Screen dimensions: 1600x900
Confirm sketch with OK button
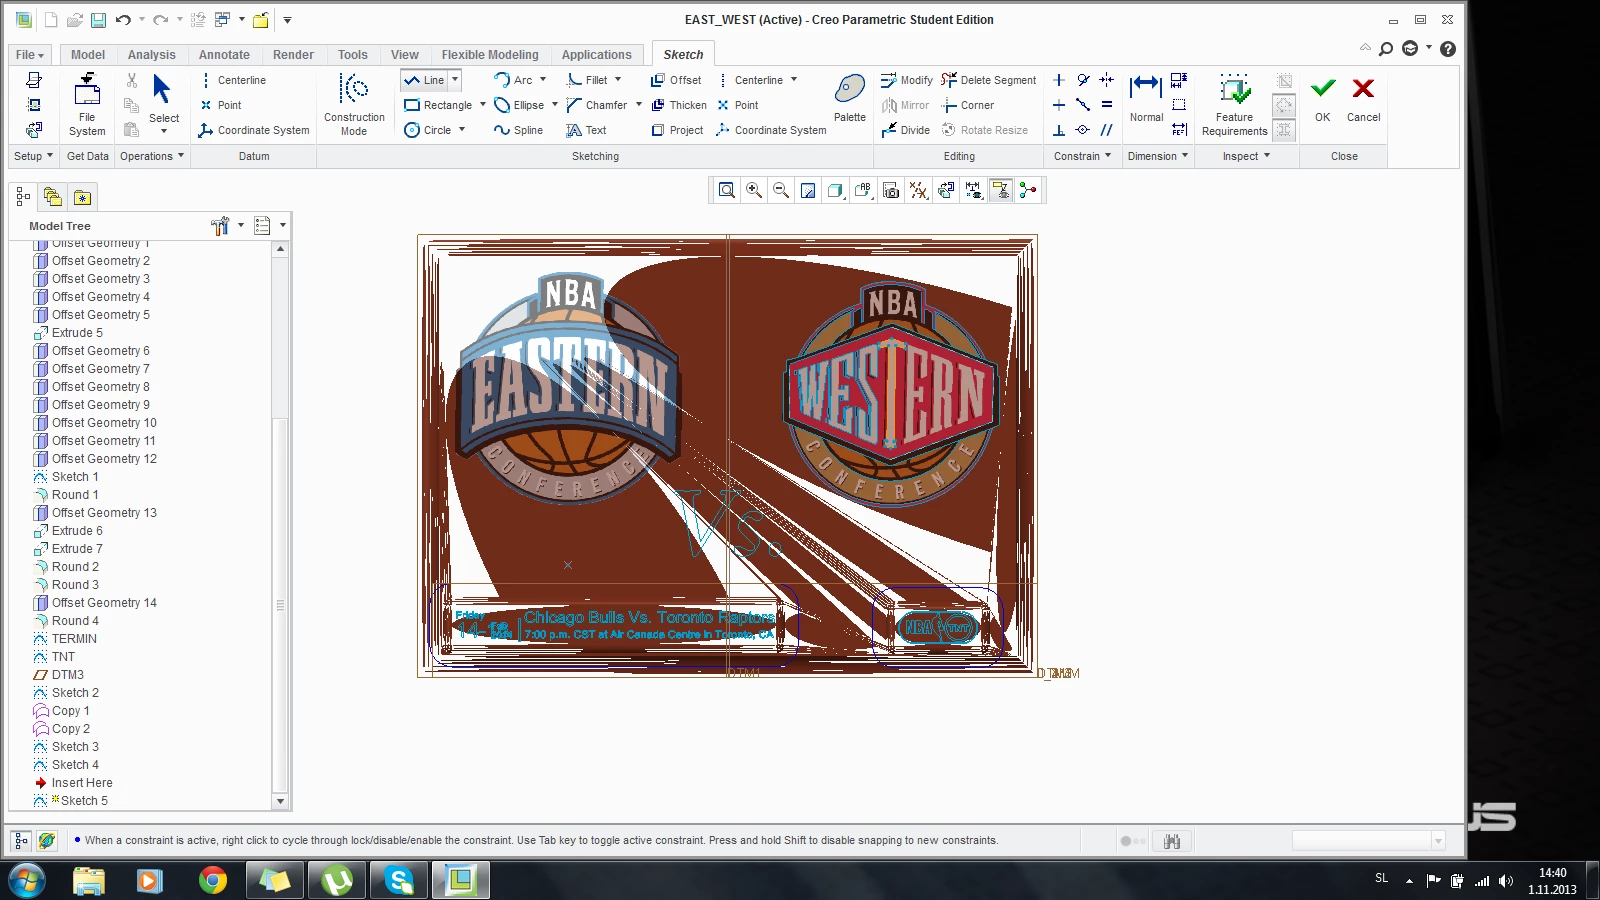coord(1323,100)
